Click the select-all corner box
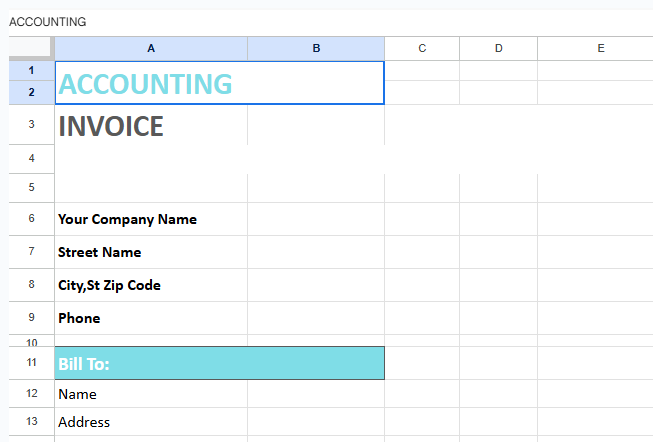 pyautogui.click(x=31, y=48)
